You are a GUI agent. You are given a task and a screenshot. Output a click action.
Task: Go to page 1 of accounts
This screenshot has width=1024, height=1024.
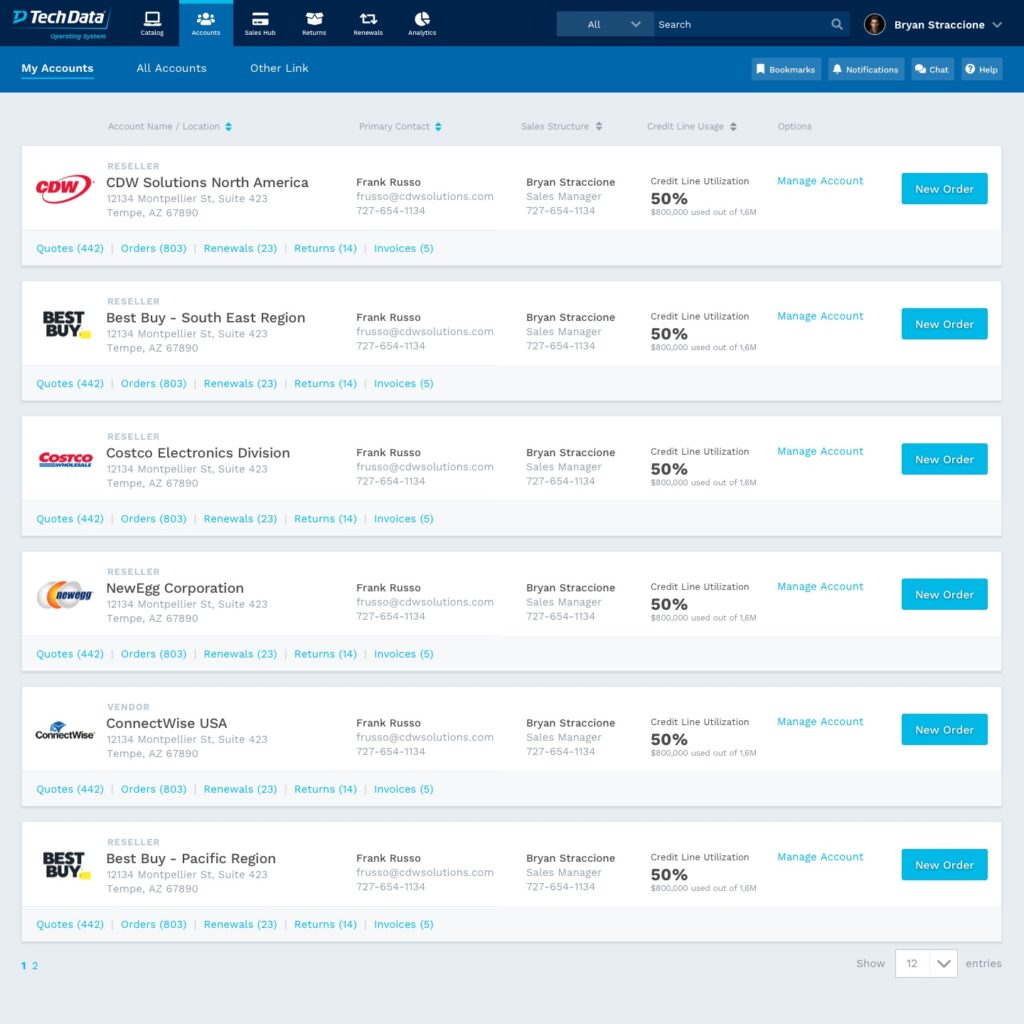click(24, 965)
